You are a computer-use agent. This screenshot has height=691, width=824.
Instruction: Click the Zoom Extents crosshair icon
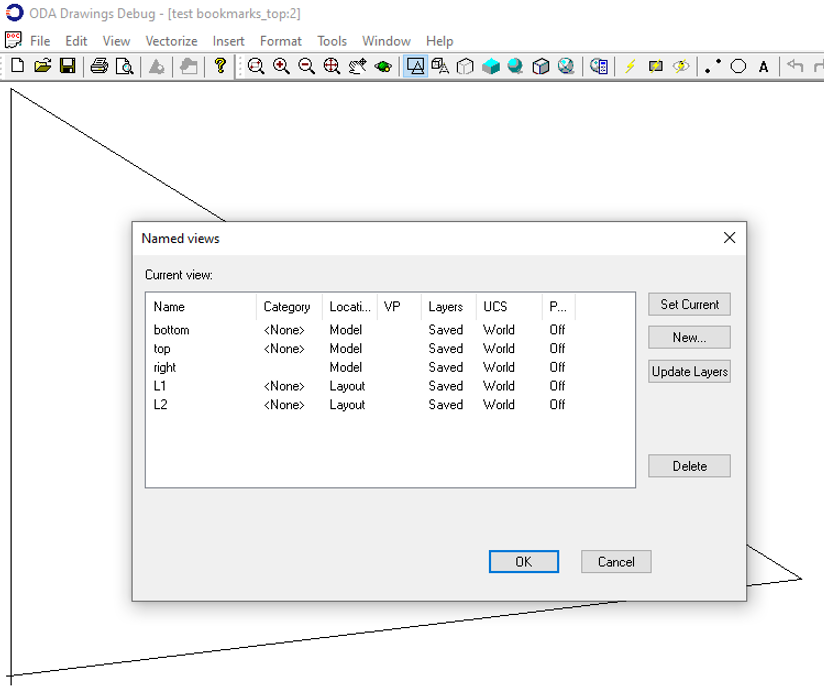click(329, 69)
